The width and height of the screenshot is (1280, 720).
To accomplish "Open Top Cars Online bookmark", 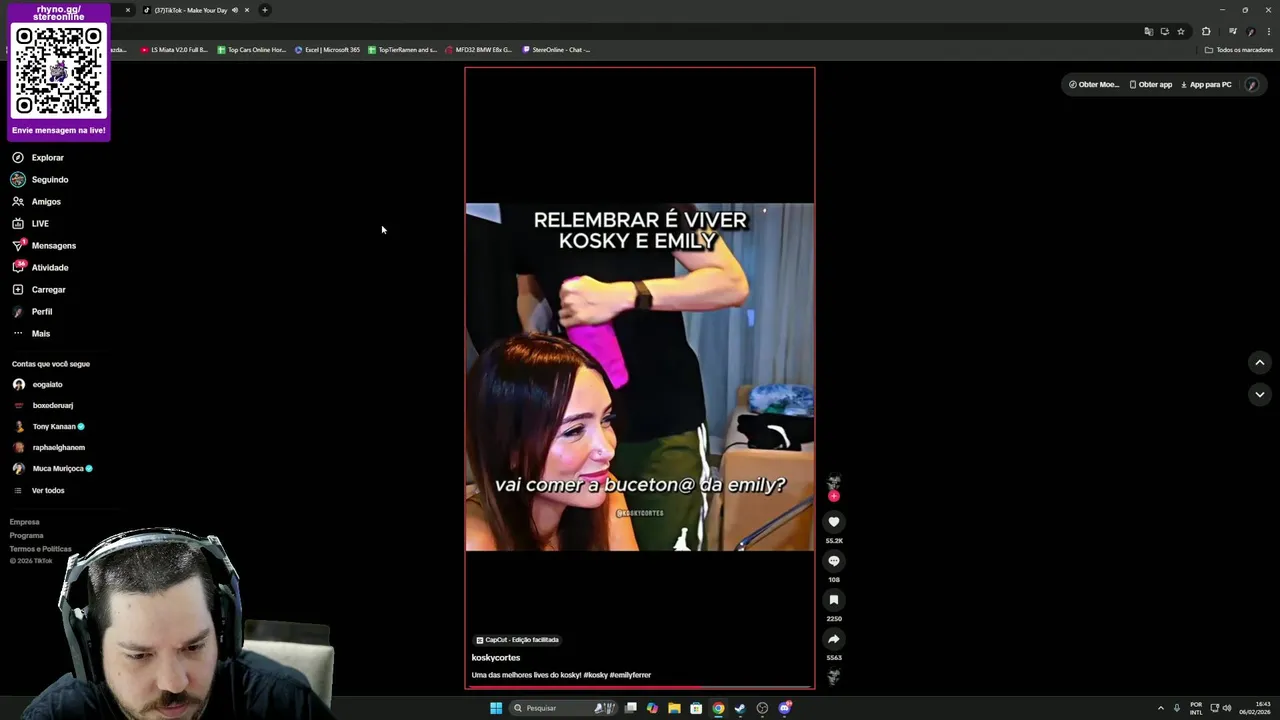I will (251, 50).
